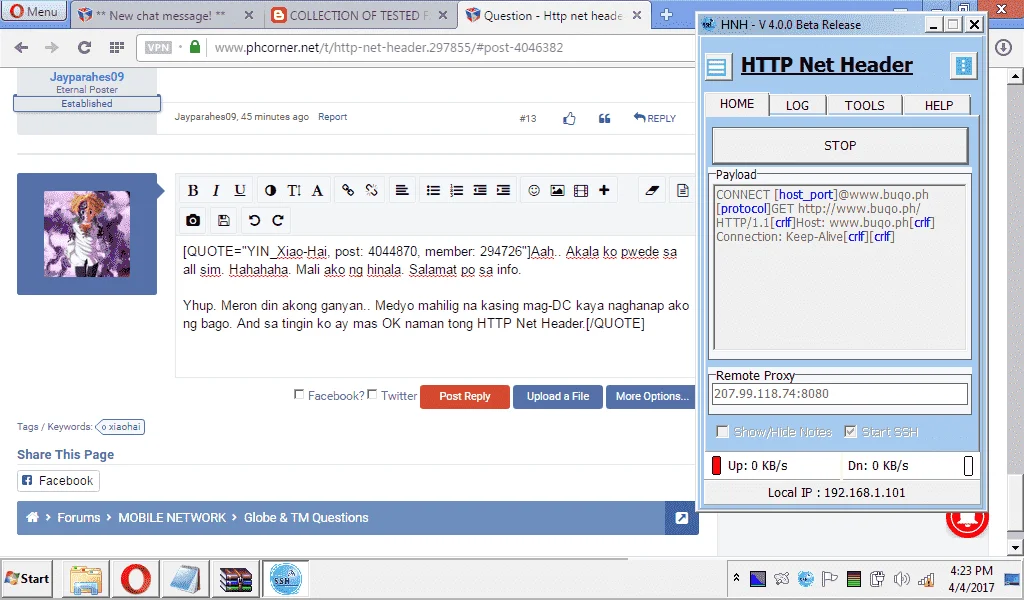Click Post Reply button
Viewport: 1024px width, 600px height.
pos(464,396)
